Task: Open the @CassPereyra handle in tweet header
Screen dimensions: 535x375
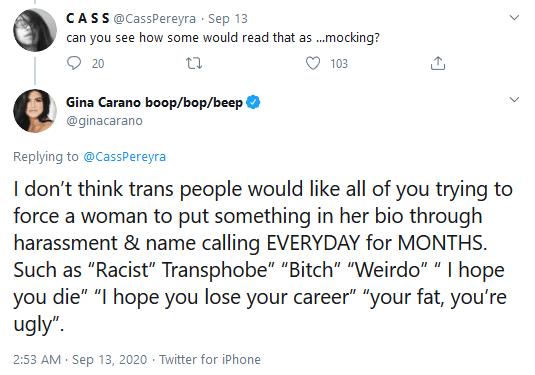Action: coord(155,19)
